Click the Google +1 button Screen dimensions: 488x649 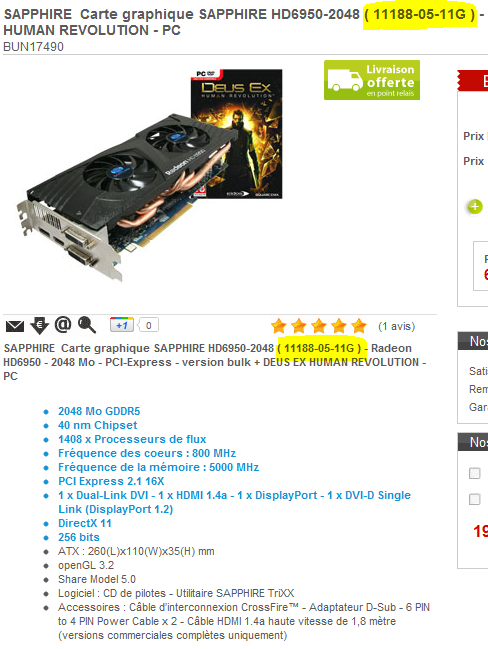[122, 325]
